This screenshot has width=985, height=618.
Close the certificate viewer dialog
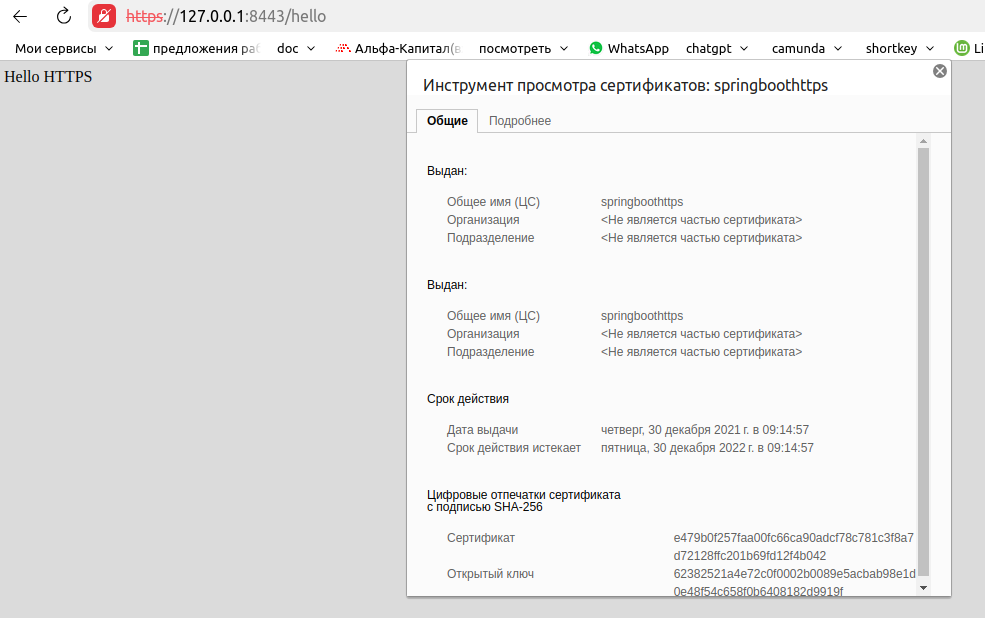[x=940, y=71]
